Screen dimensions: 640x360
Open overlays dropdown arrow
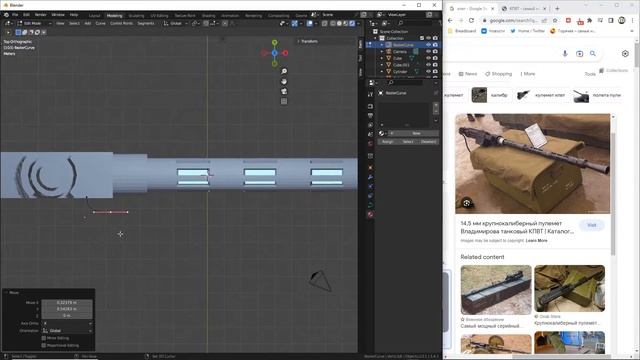pos(316,24)
